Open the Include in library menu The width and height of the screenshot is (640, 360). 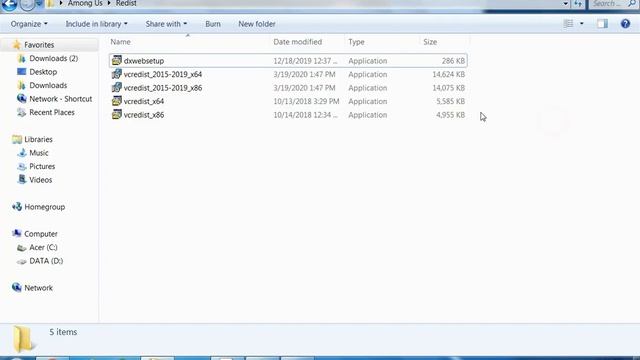pyautogui.click(x=96, y=24)
